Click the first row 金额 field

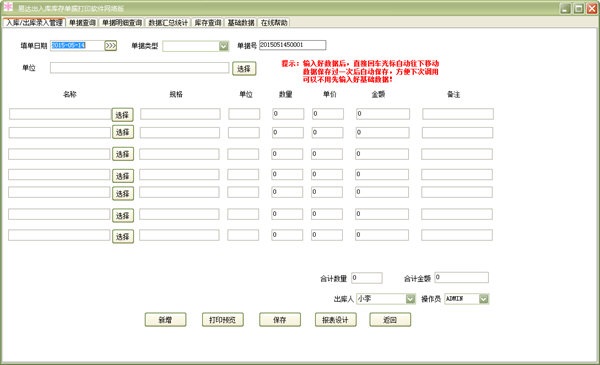383,114
